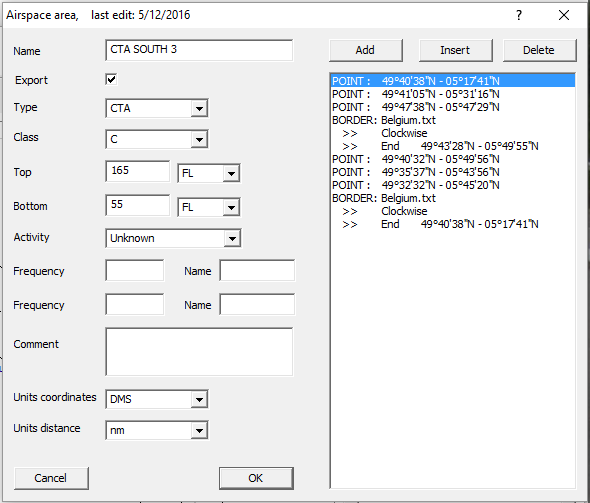Toggle the Export checkbox

click(111, 79)
